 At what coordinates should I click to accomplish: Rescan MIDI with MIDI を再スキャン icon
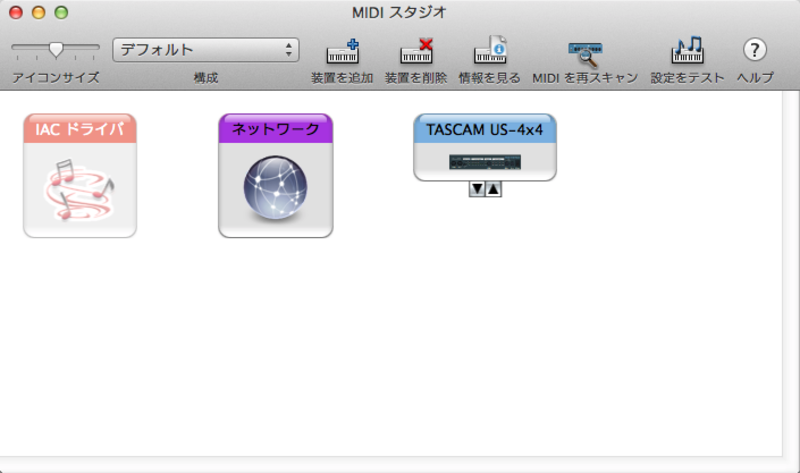[584, 54]
